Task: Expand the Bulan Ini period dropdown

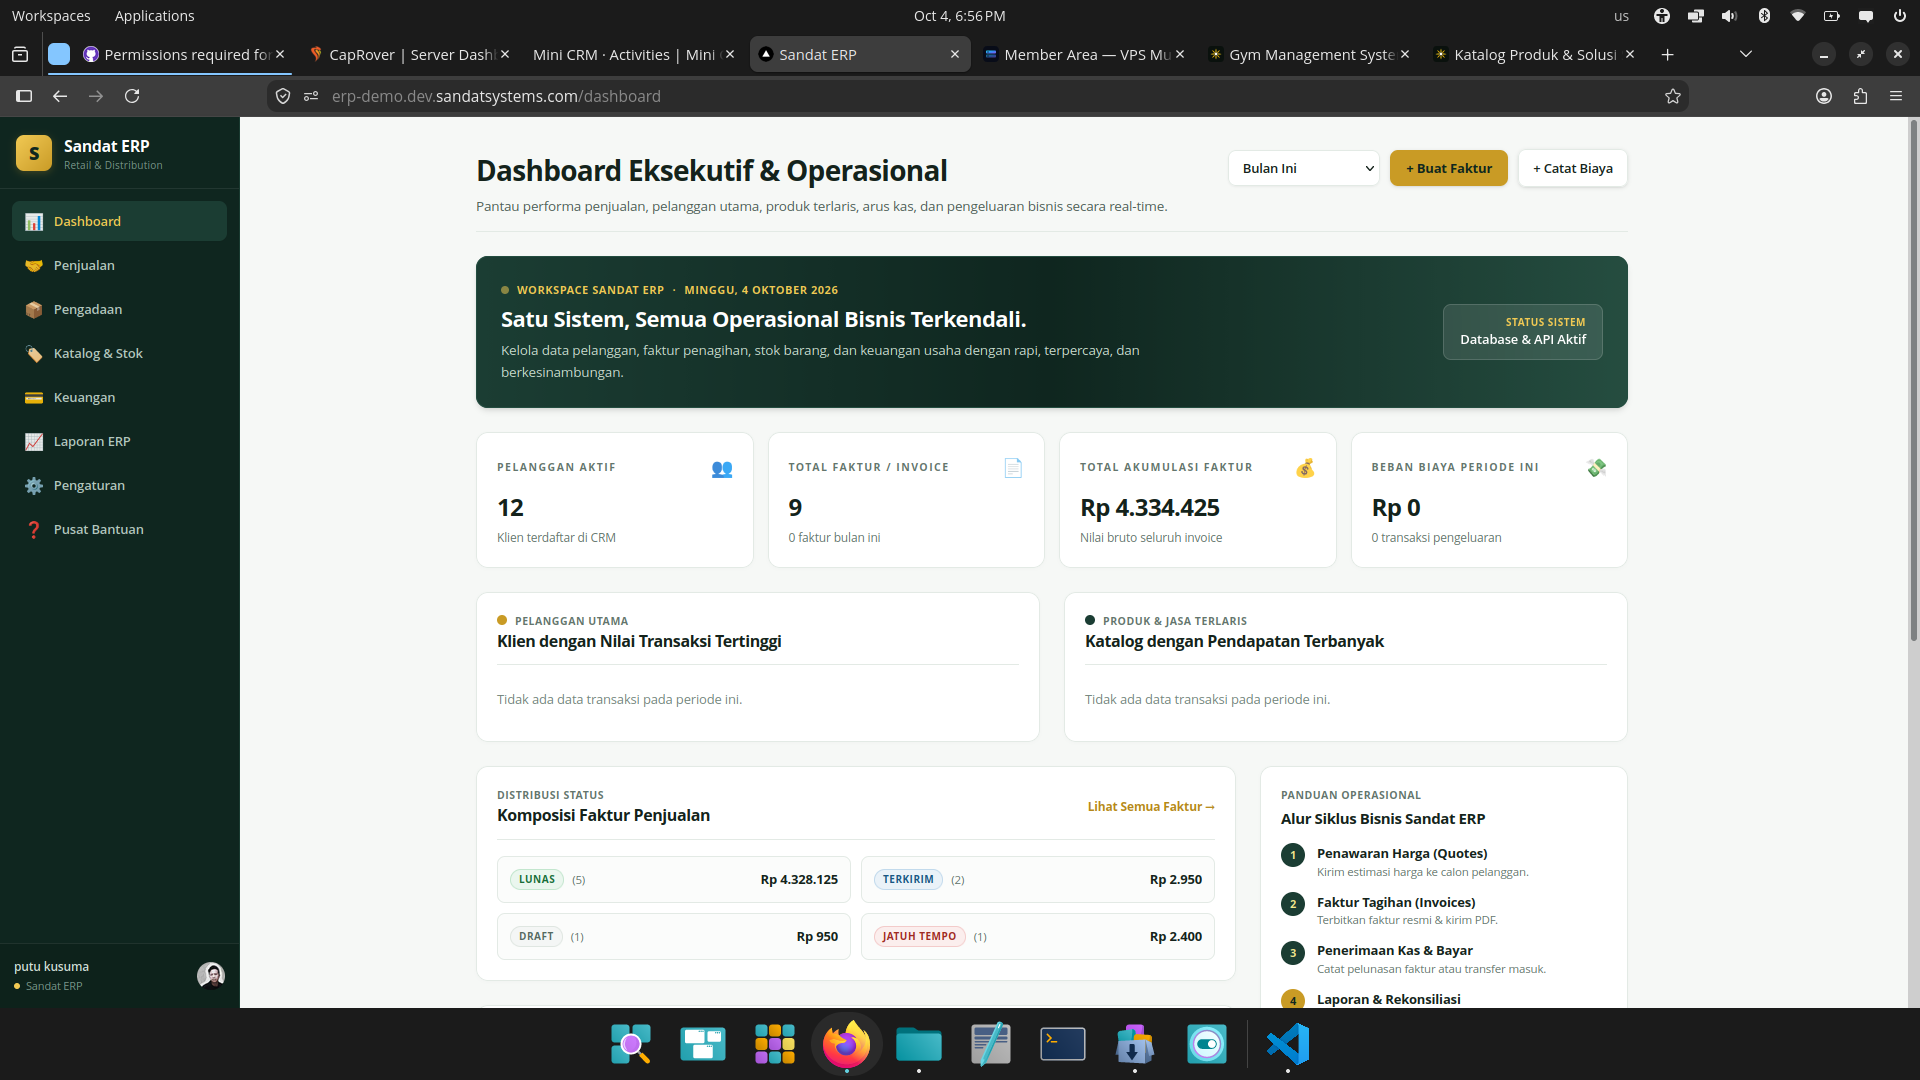Action: coord(1303,168)
